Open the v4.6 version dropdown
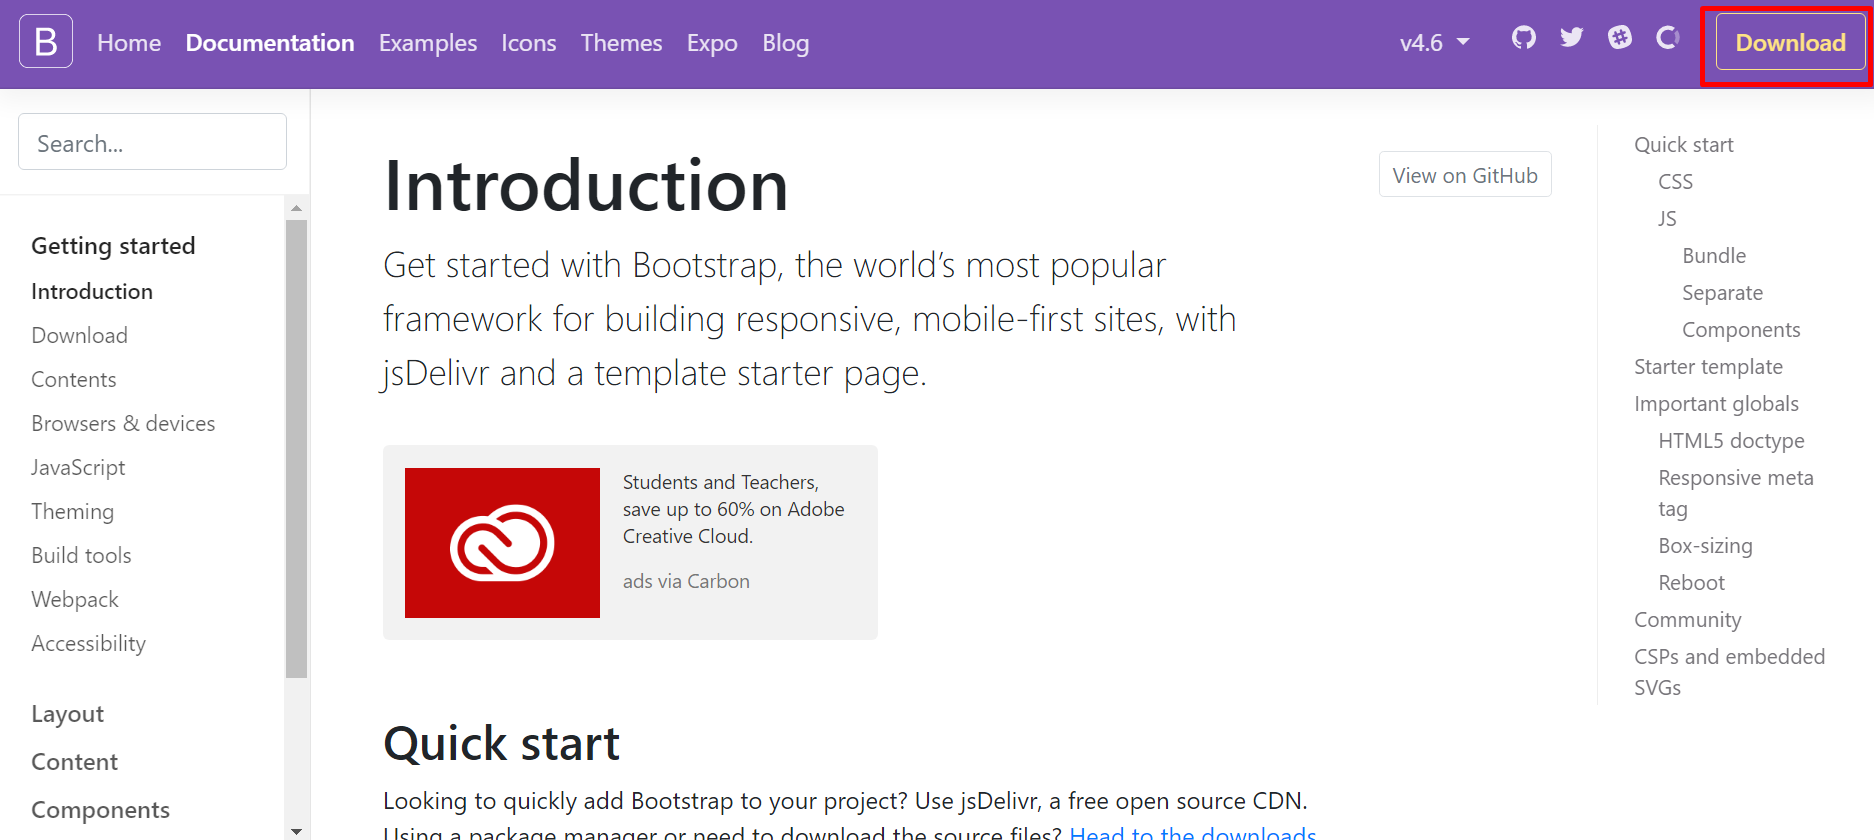The height and width of the screenshot is (840, 1874). click(1434, 43)
